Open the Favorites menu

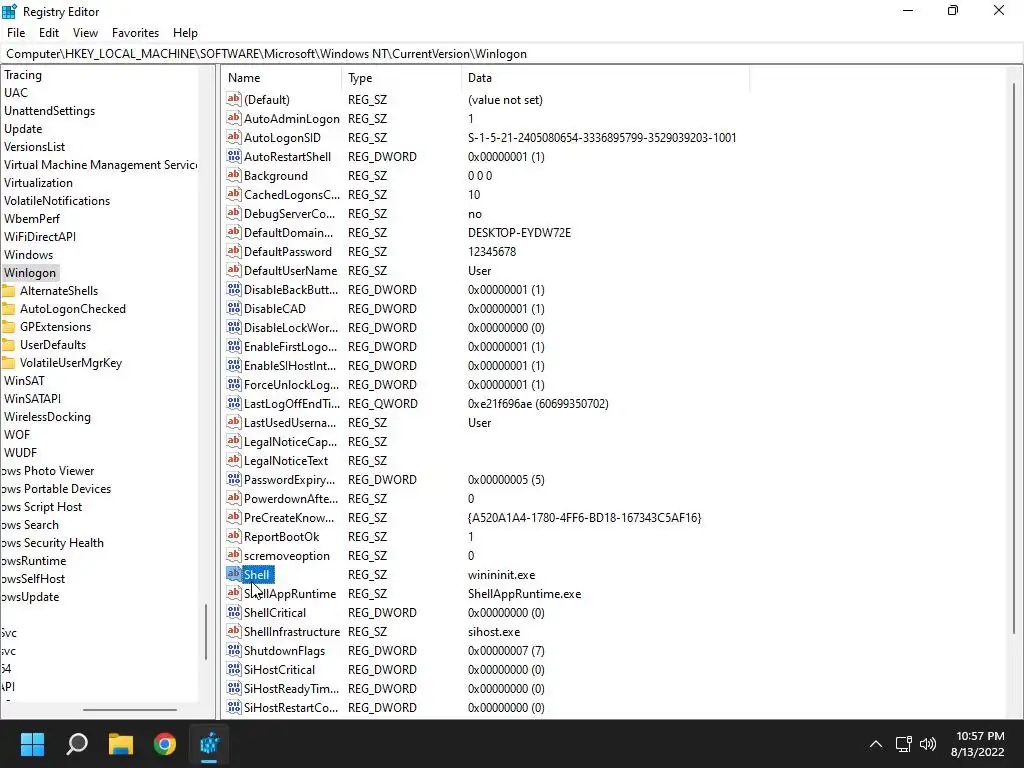(x=136, y=33)
